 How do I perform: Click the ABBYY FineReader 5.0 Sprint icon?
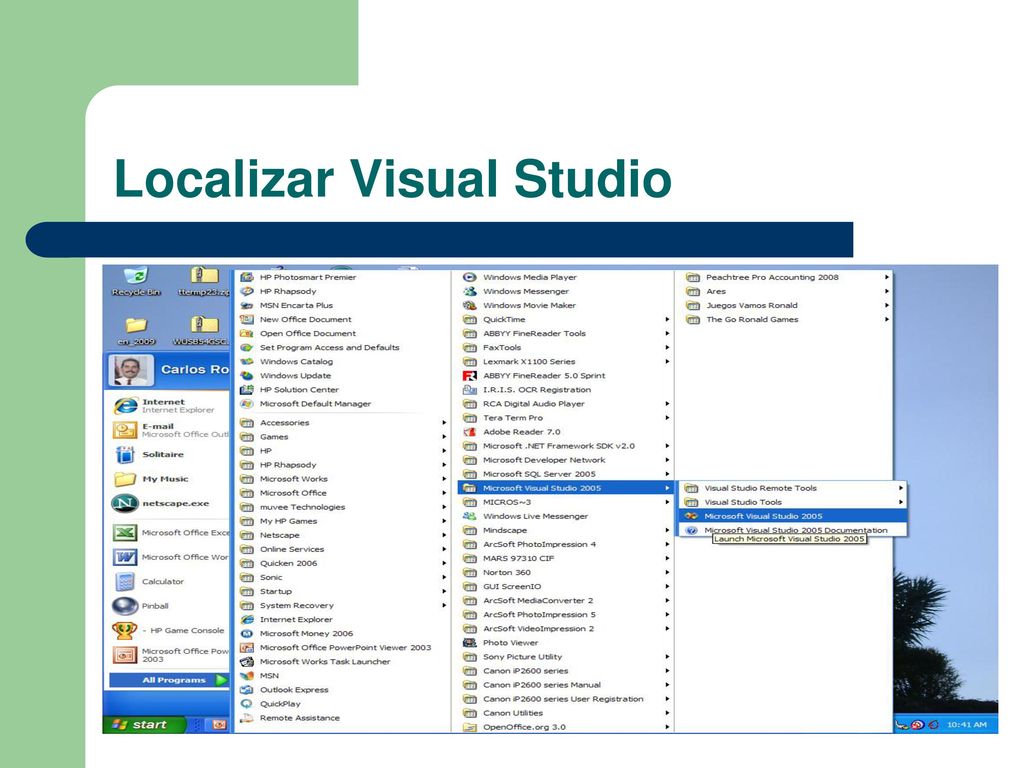click(470, 376)
